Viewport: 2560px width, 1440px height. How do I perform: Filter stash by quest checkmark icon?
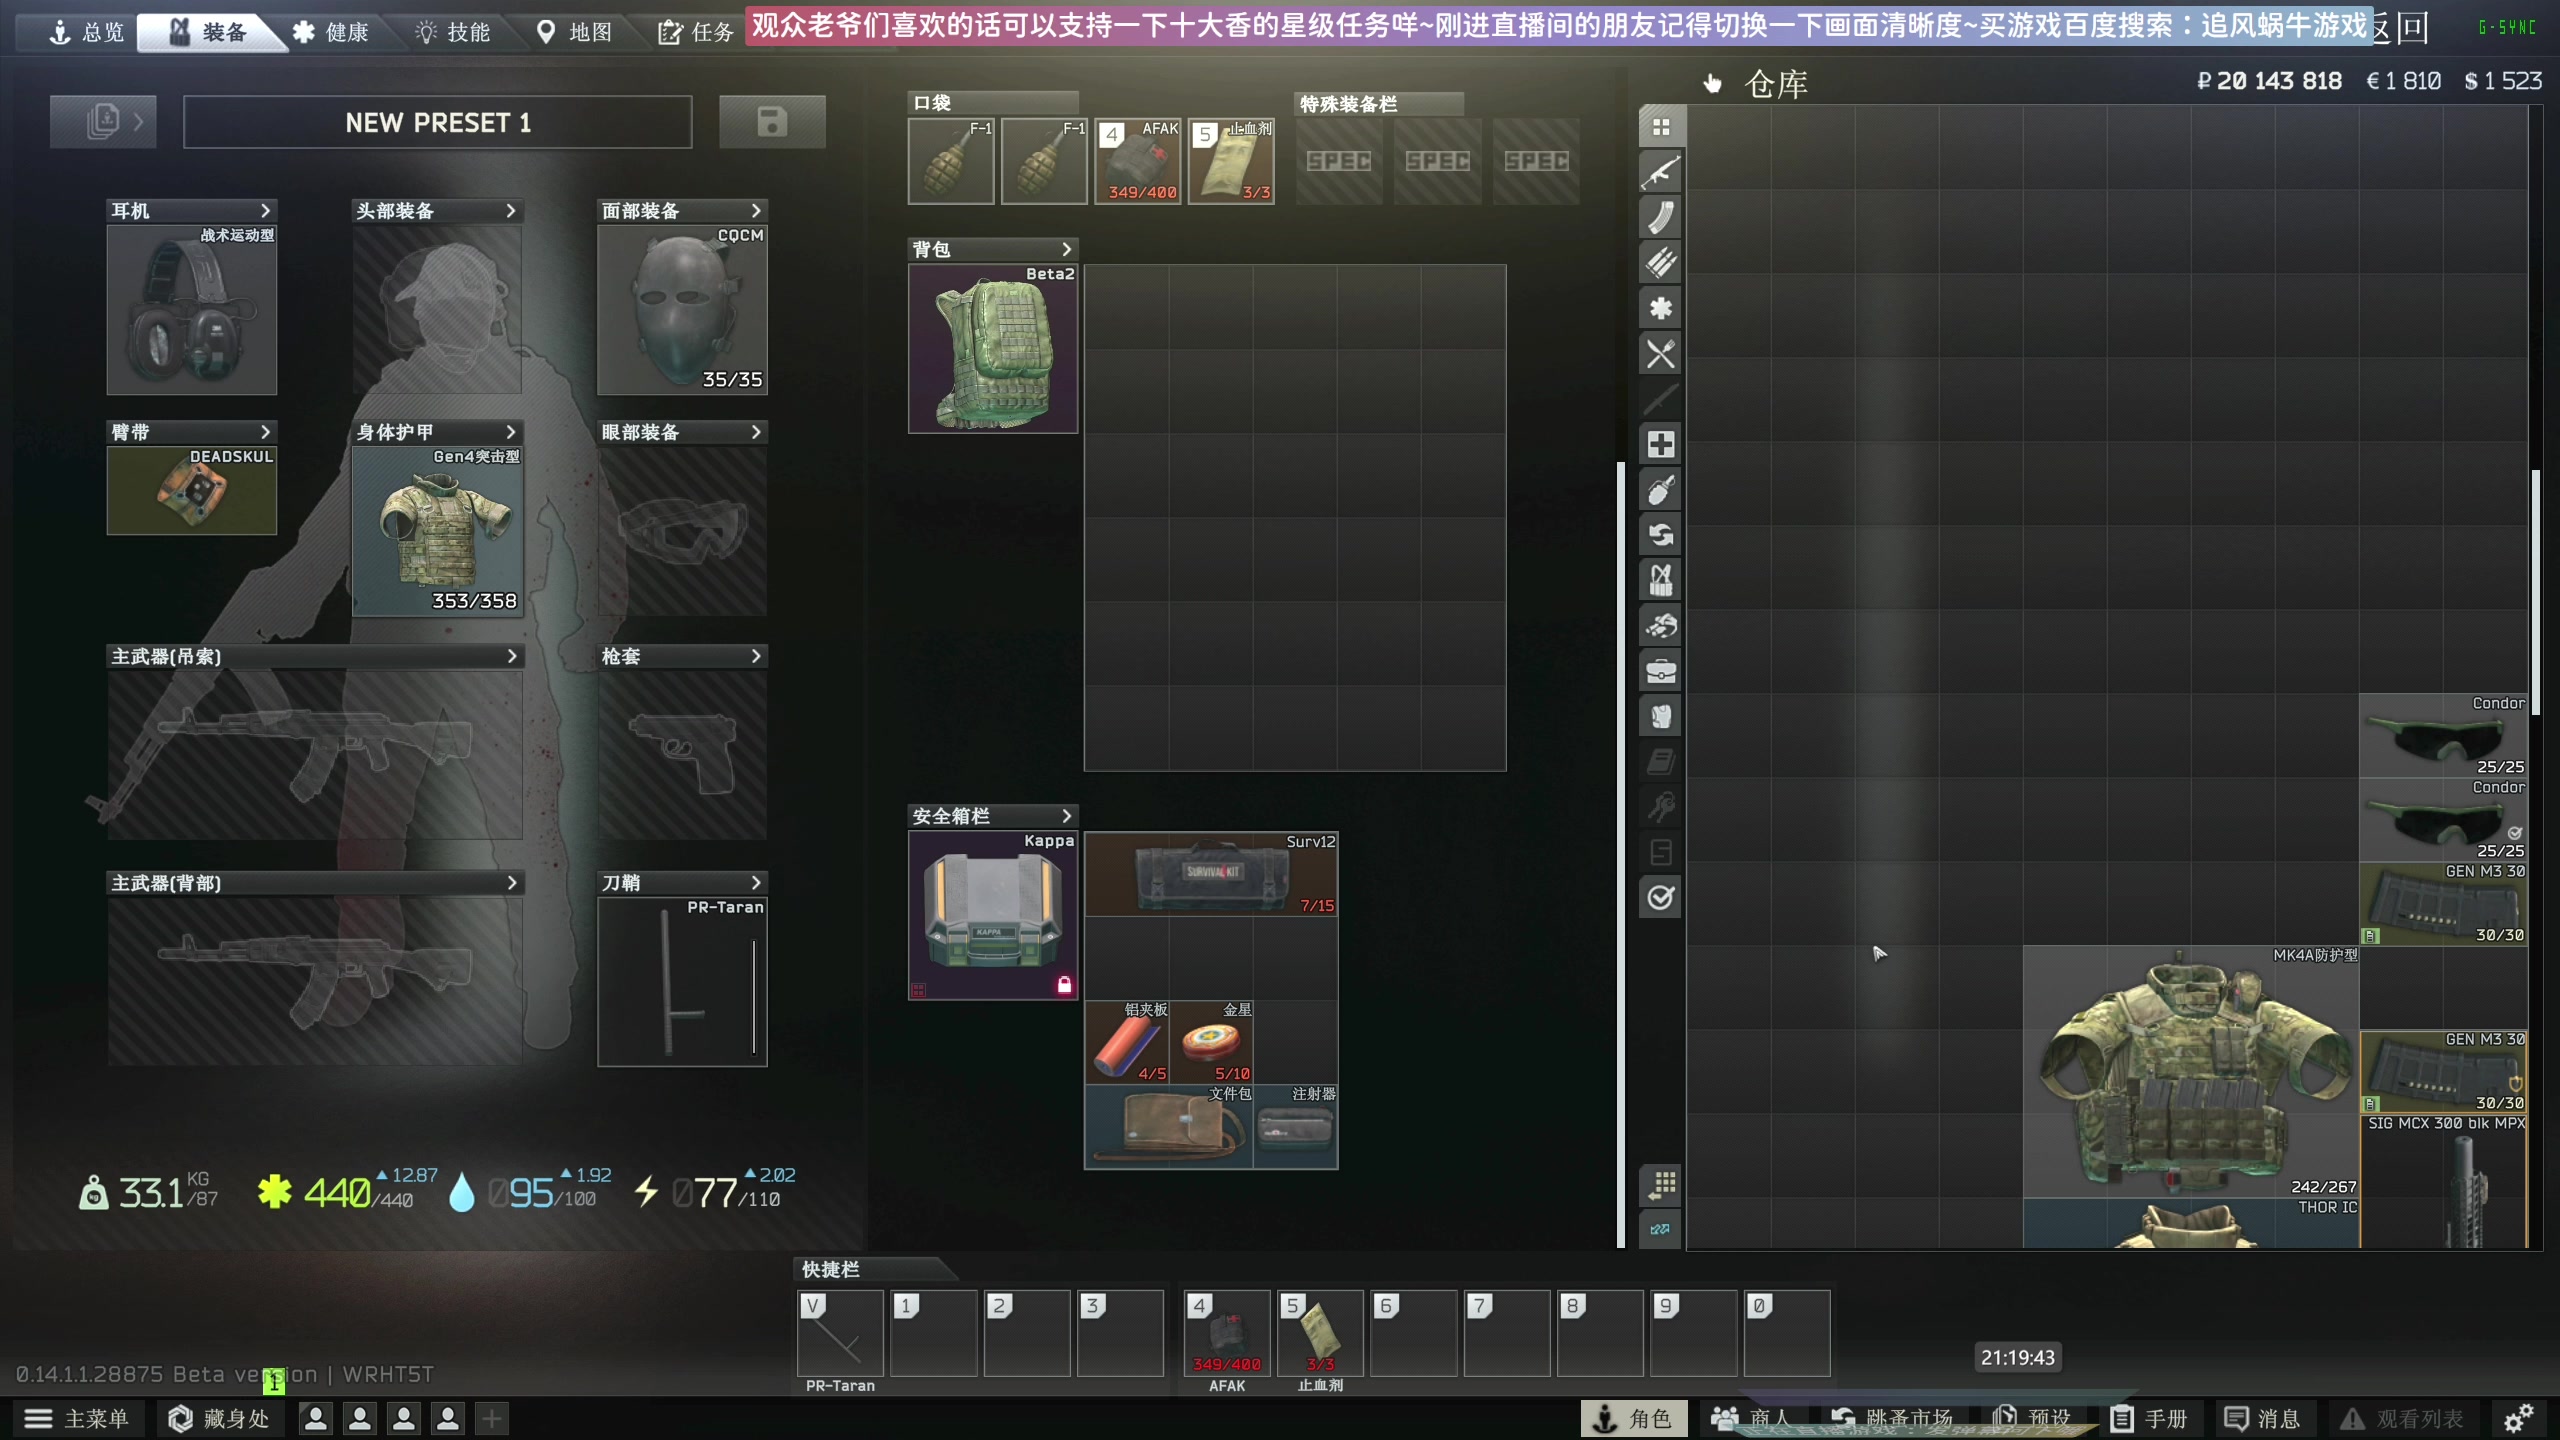(x=1661, y=897)
